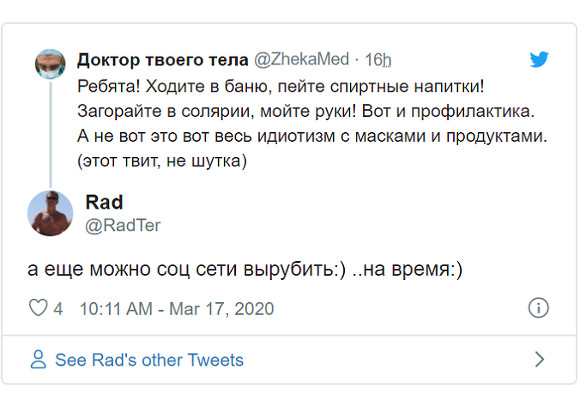Image resolution: width=580 pixels, height=419 pixels.
Task: Click the original tweet text starting 'Ребята!'
Action: pos(312,123)
